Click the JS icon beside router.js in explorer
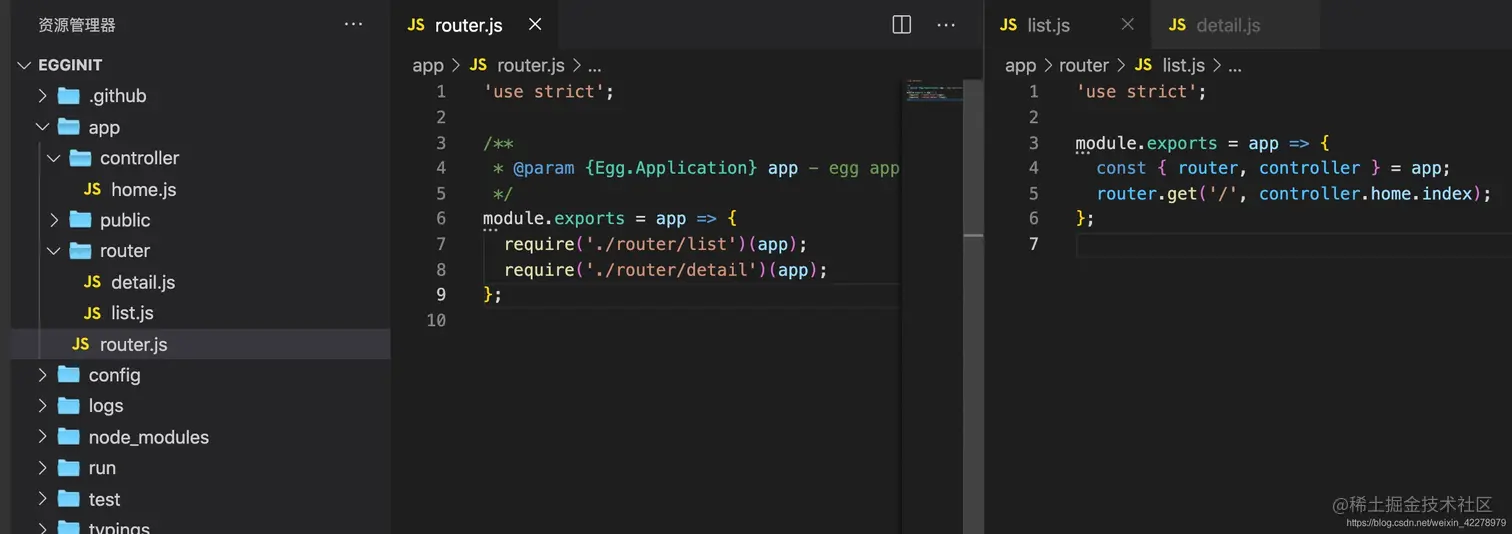Viewport: 1512px width, 534px height. 81,344
